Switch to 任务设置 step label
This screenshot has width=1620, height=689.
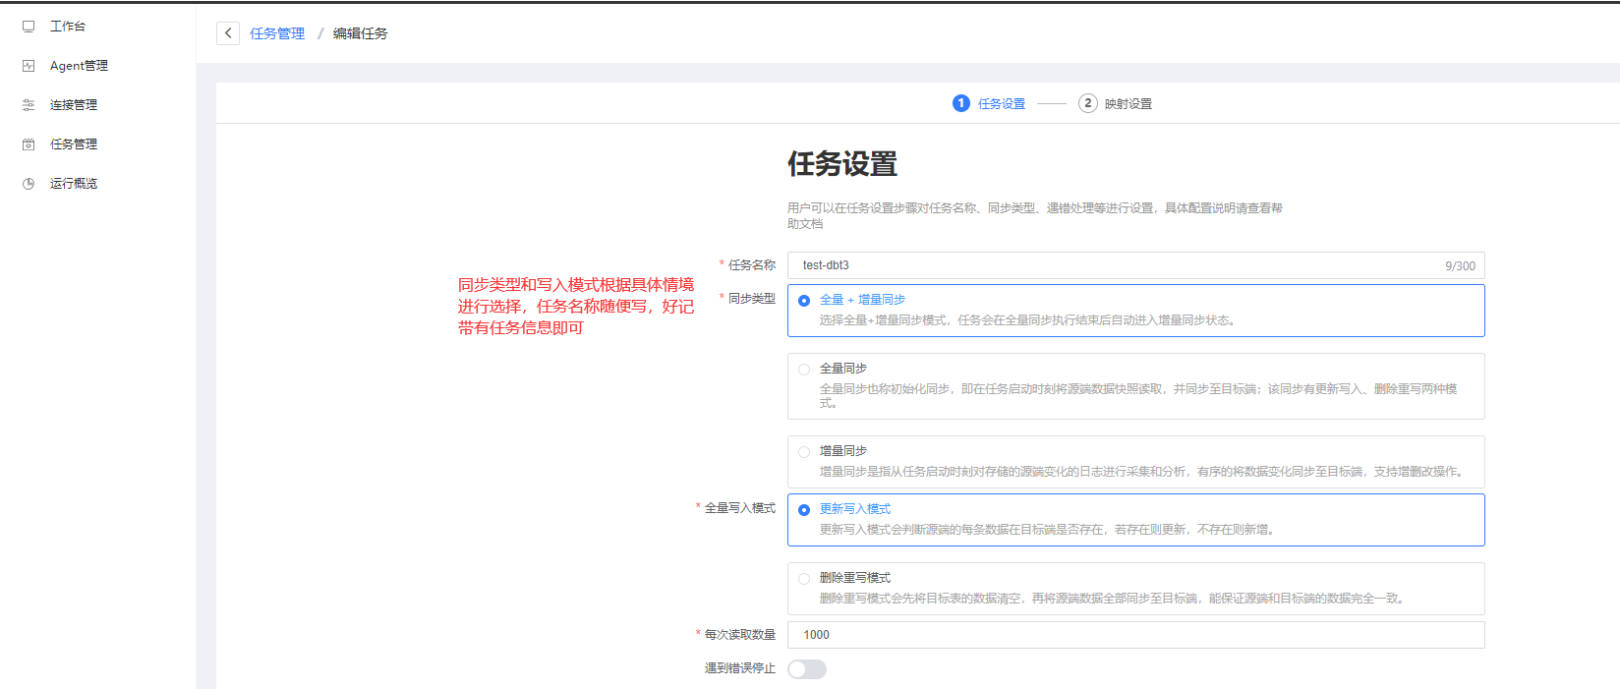tap(1001, 104)
